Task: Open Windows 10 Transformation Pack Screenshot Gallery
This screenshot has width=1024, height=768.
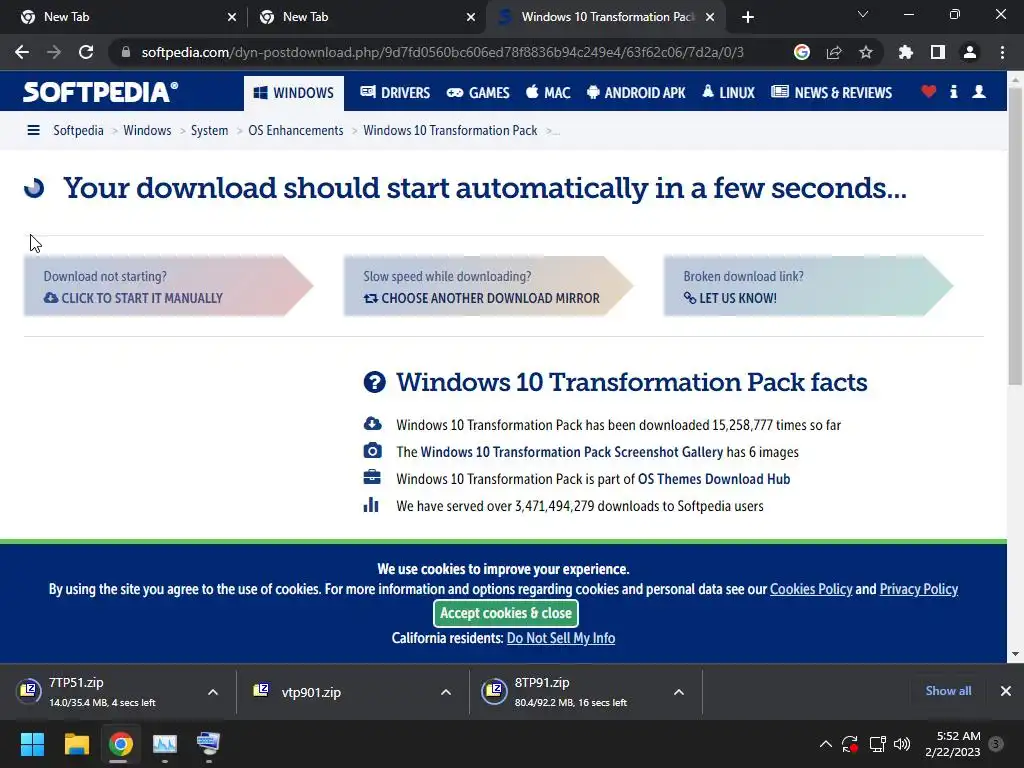Action: click(571, 452)
